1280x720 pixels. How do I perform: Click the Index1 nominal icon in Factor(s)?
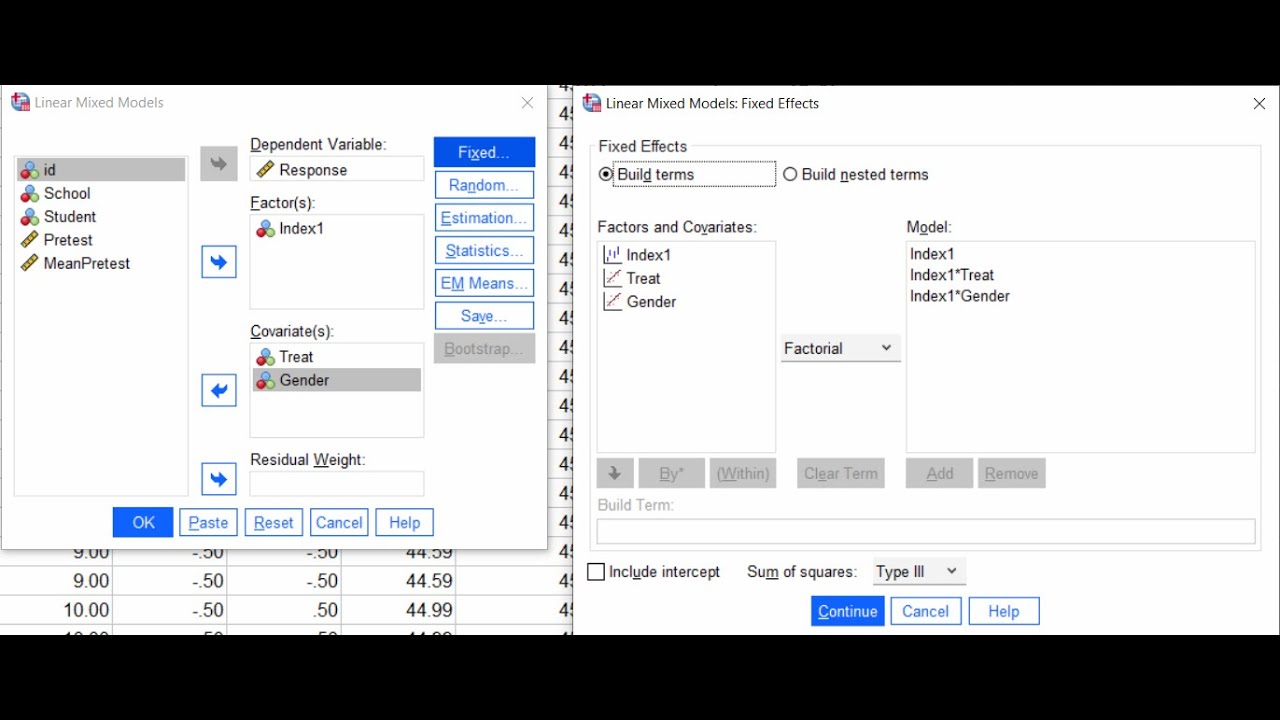coord(265,228)
